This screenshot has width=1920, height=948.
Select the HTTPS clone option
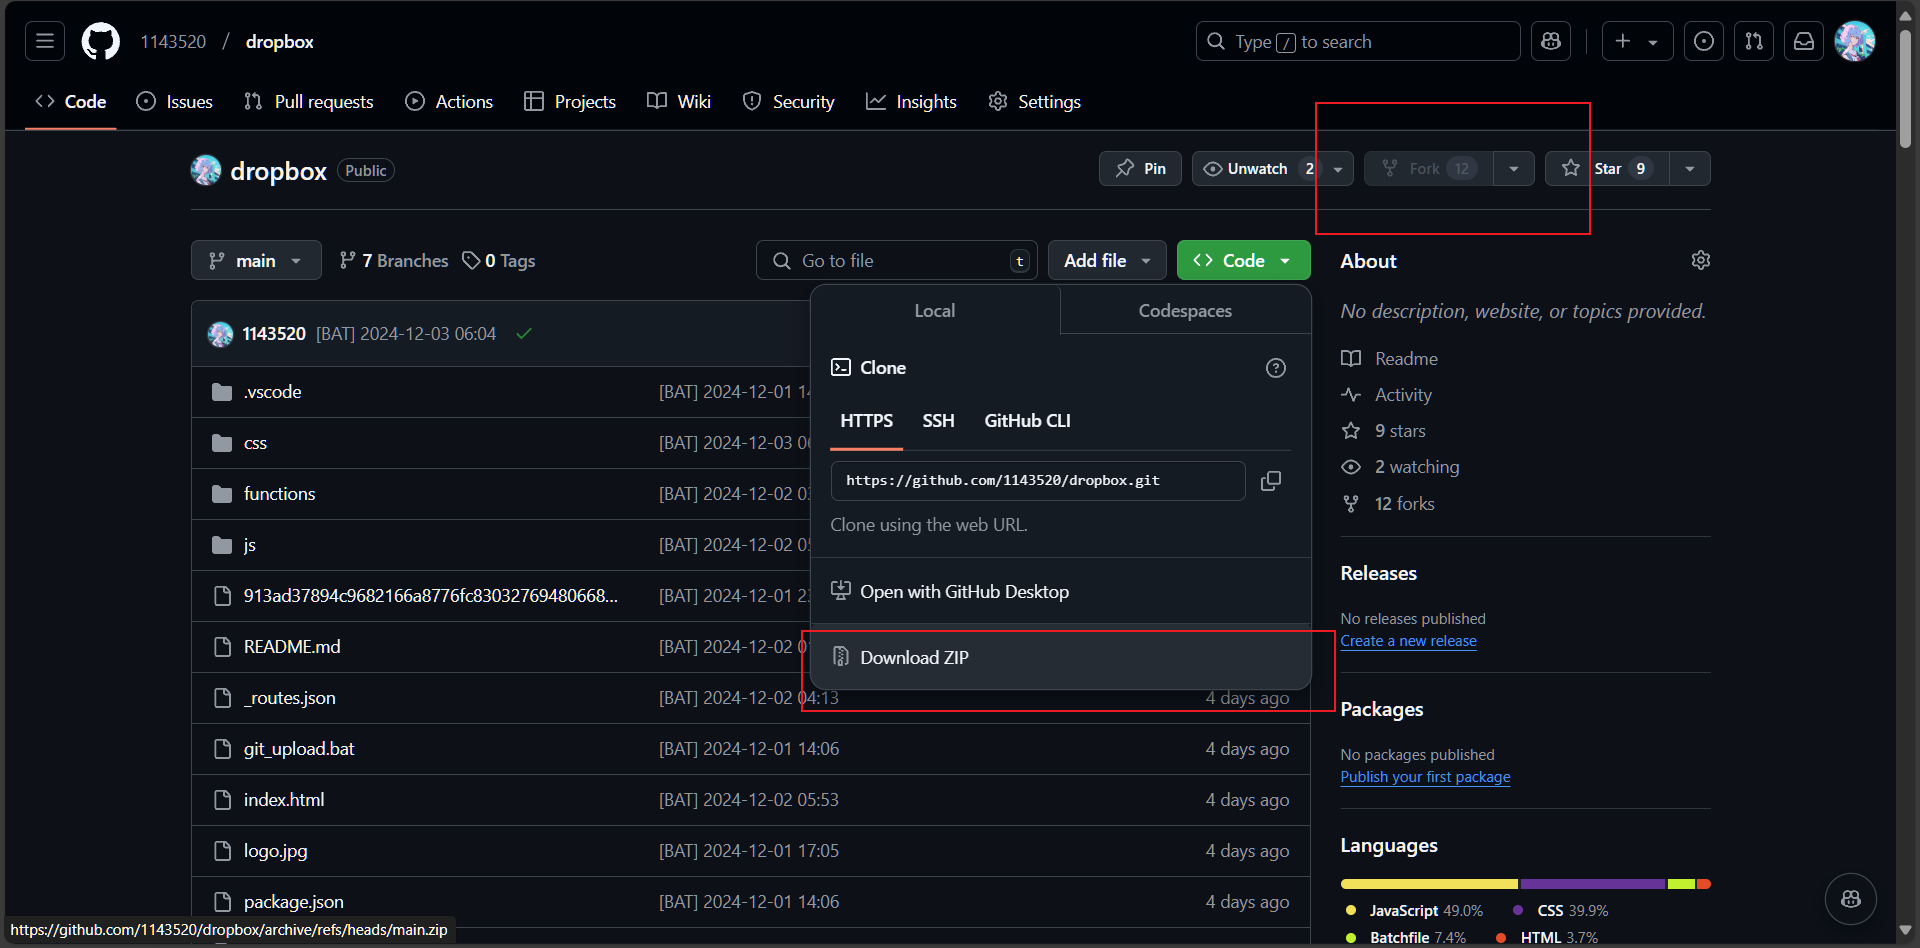(x=867, y=421)
